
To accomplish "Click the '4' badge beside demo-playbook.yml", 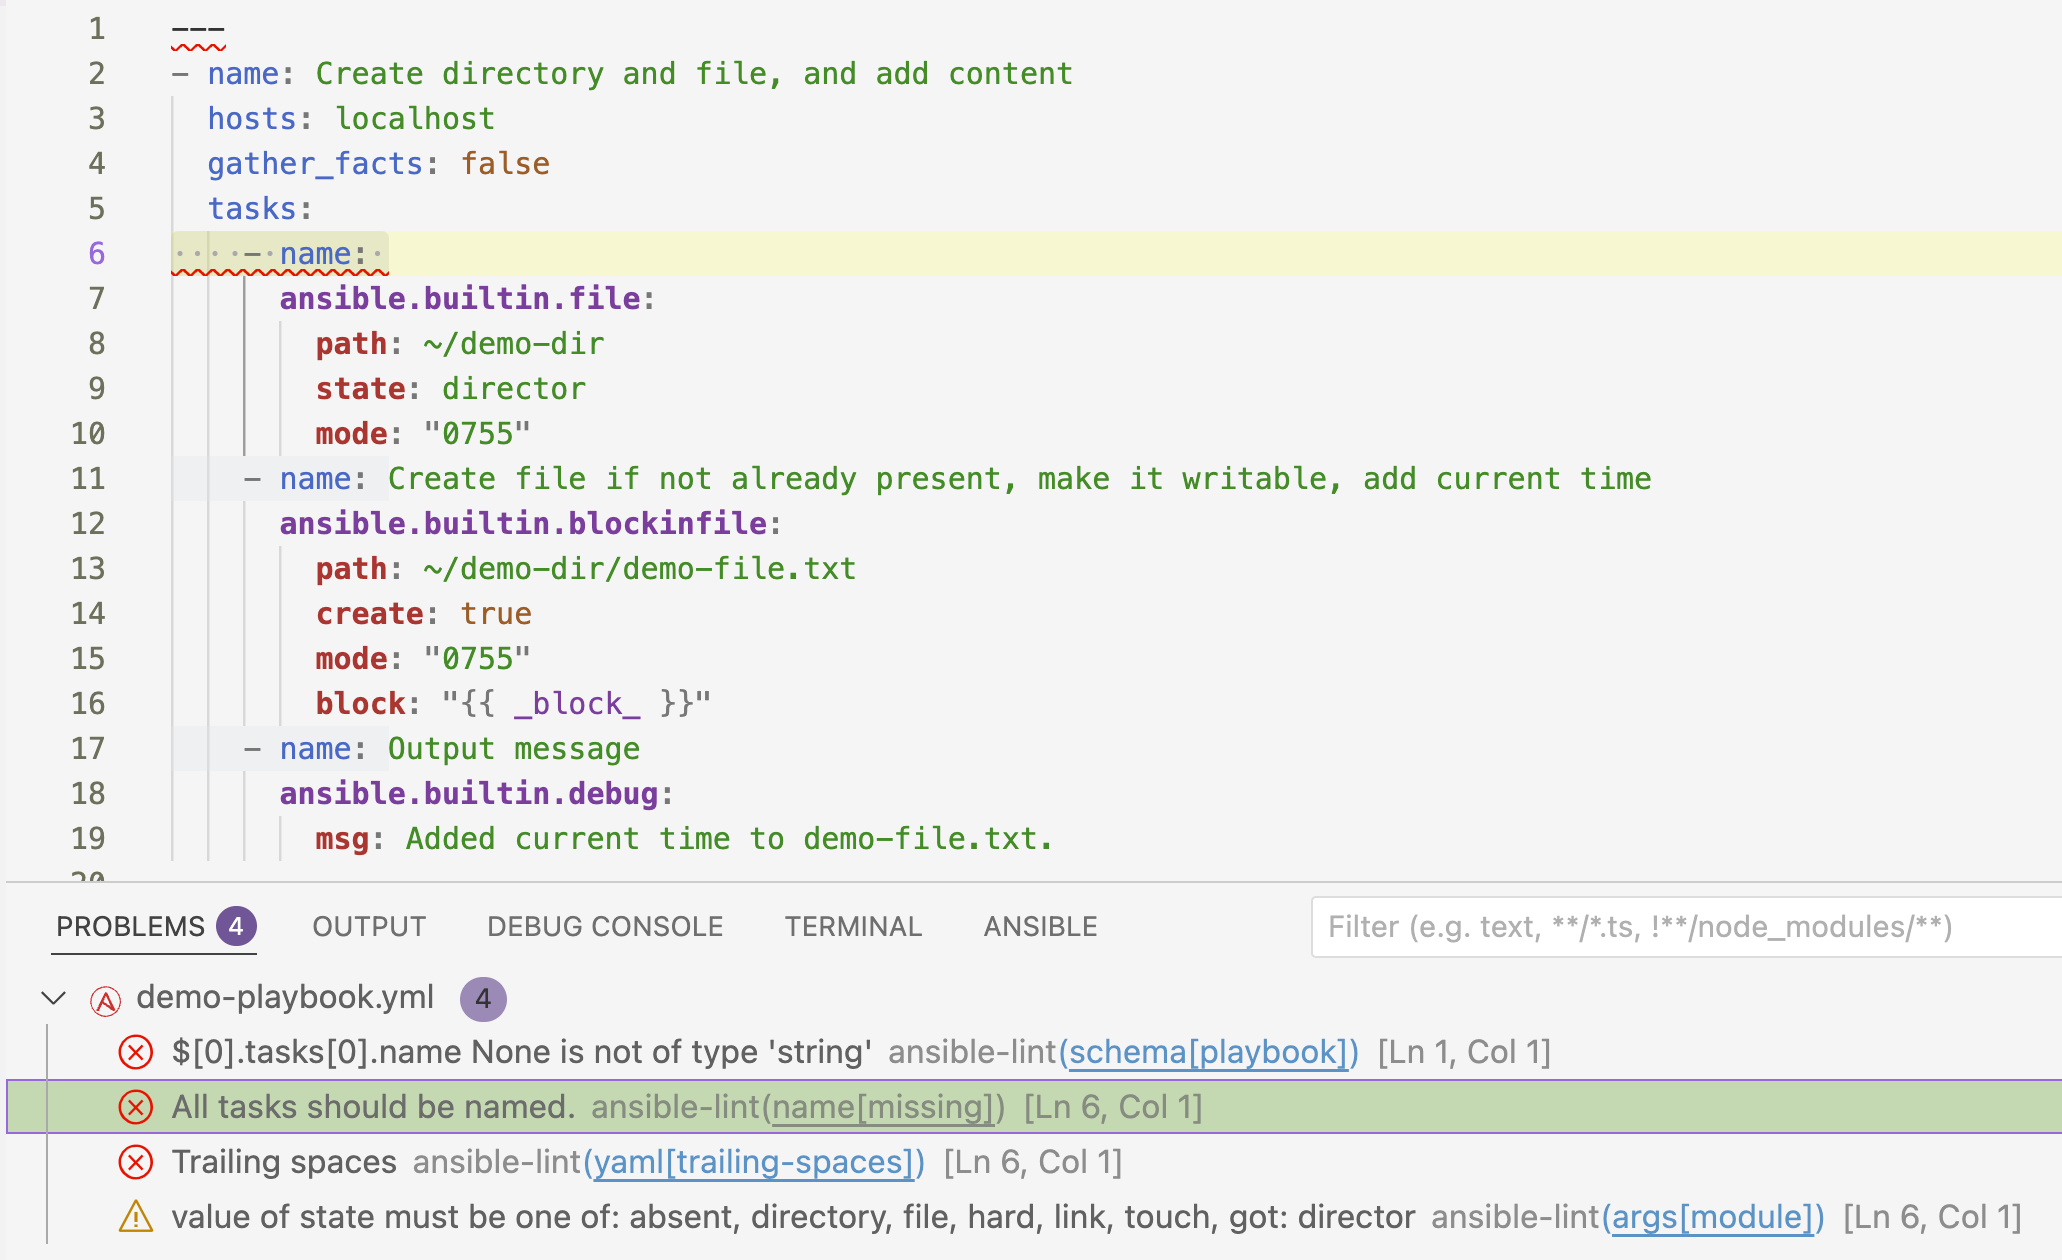I will coord(483,998).
